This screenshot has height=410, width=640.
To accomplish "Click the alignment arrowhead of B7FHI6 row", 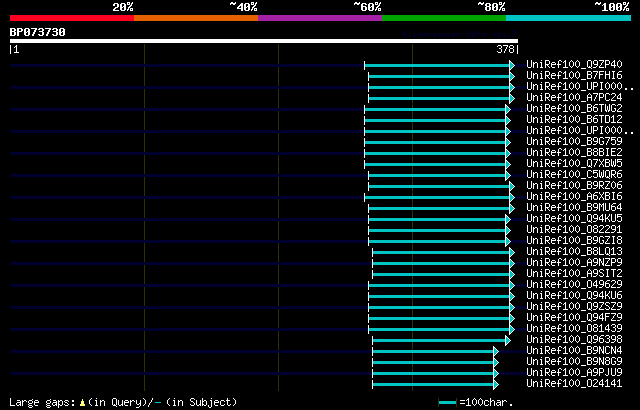I will (512, 76).
